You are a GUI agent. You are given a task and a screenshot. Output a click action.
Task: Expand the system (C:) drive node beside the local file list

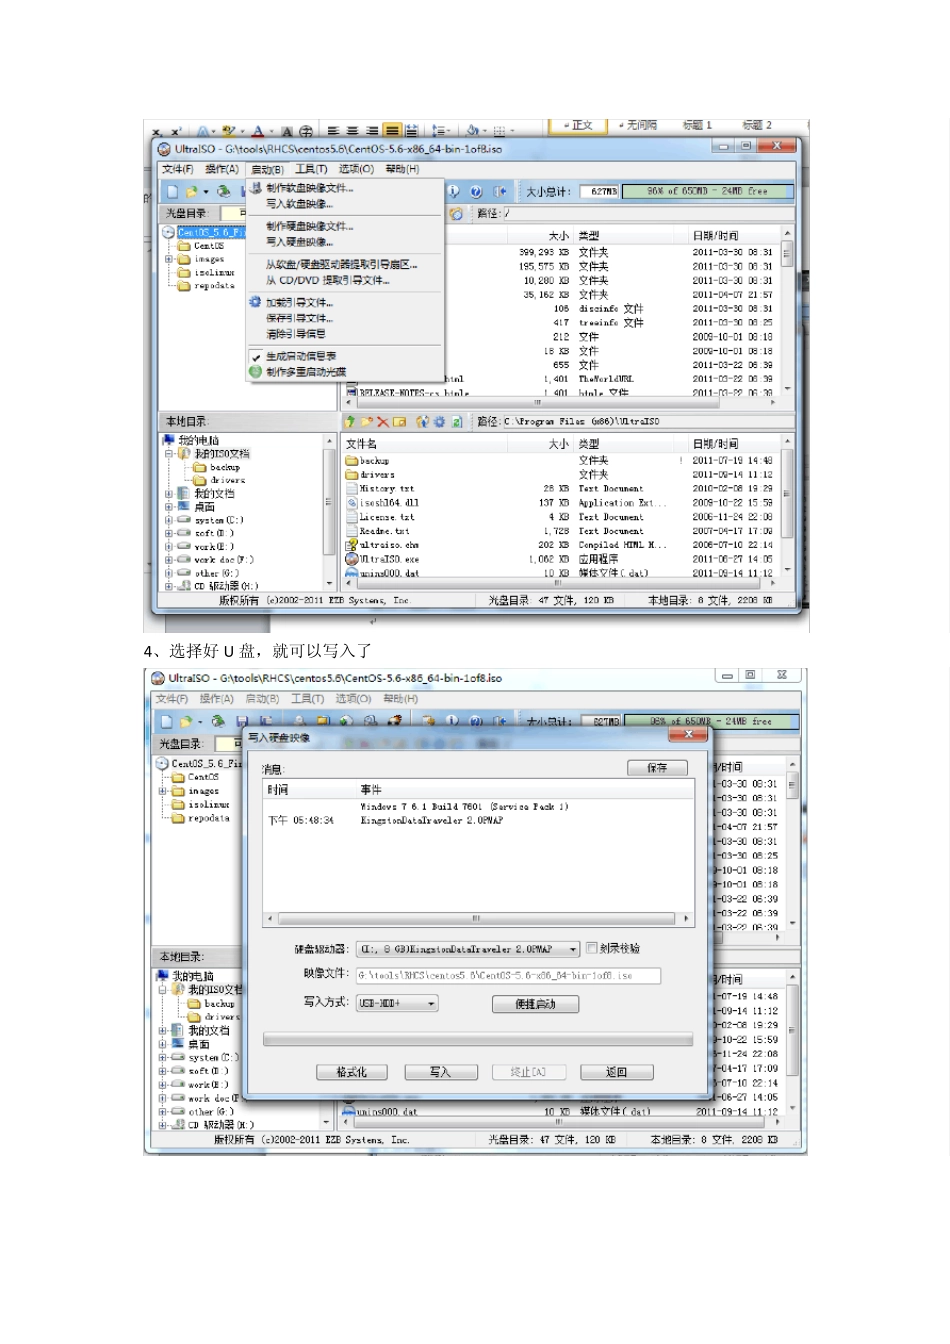point(169,520)
